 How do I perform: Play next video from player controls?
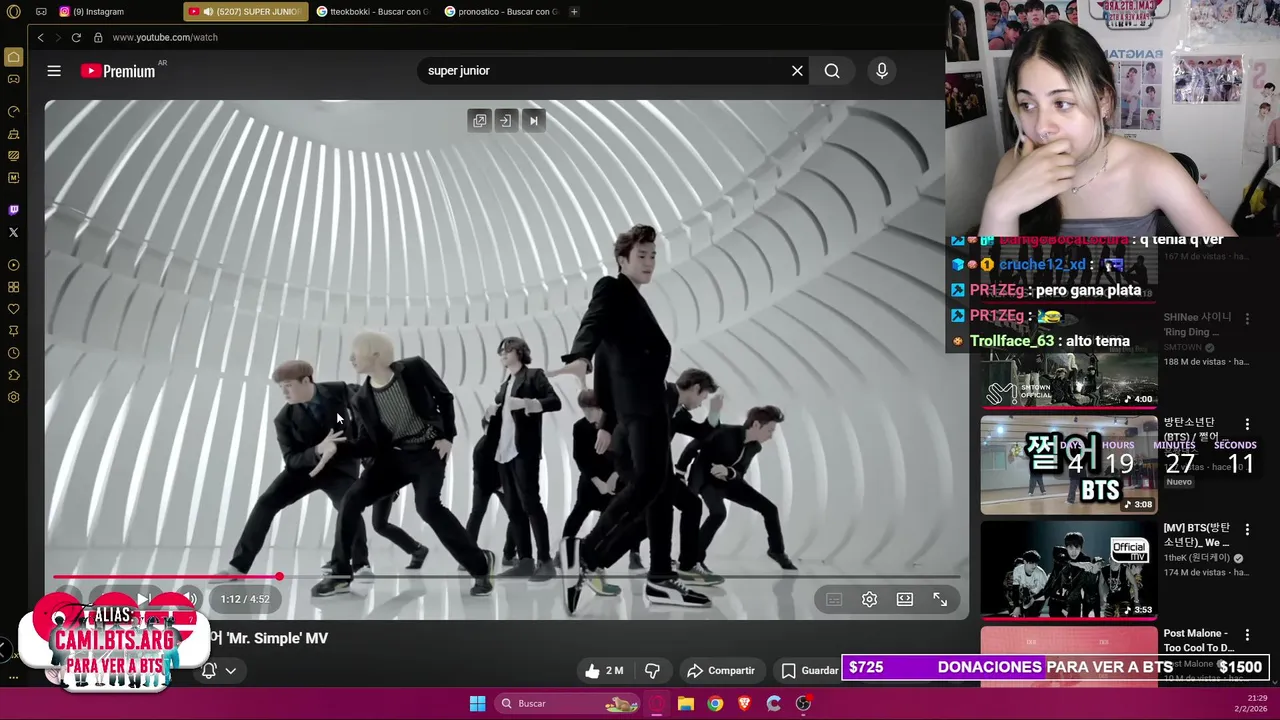coord(143,599)
